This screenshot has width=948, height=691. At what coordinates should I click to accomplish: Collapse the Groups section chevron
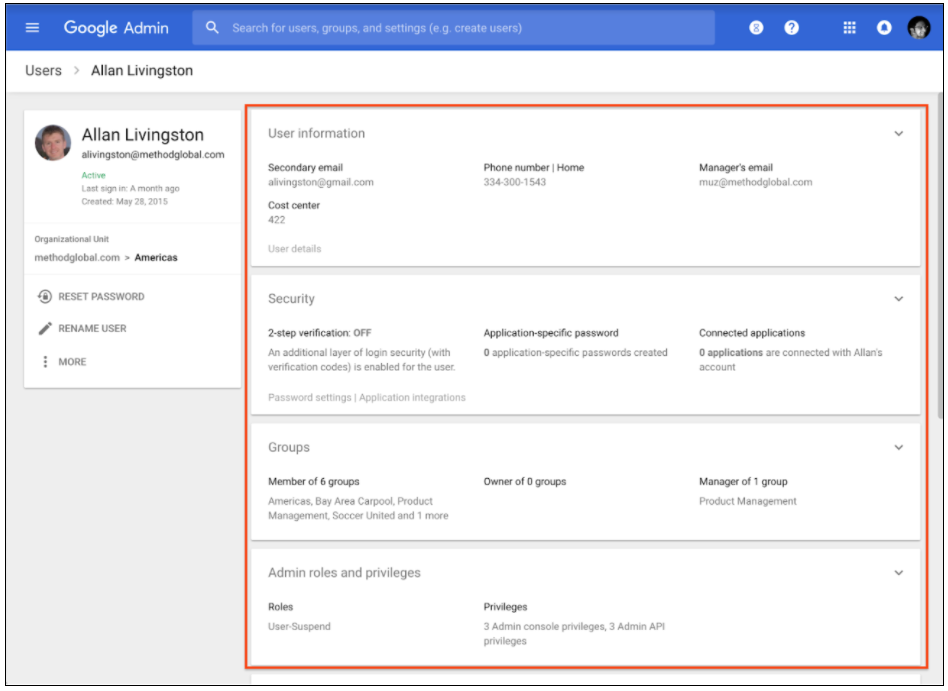898,448
